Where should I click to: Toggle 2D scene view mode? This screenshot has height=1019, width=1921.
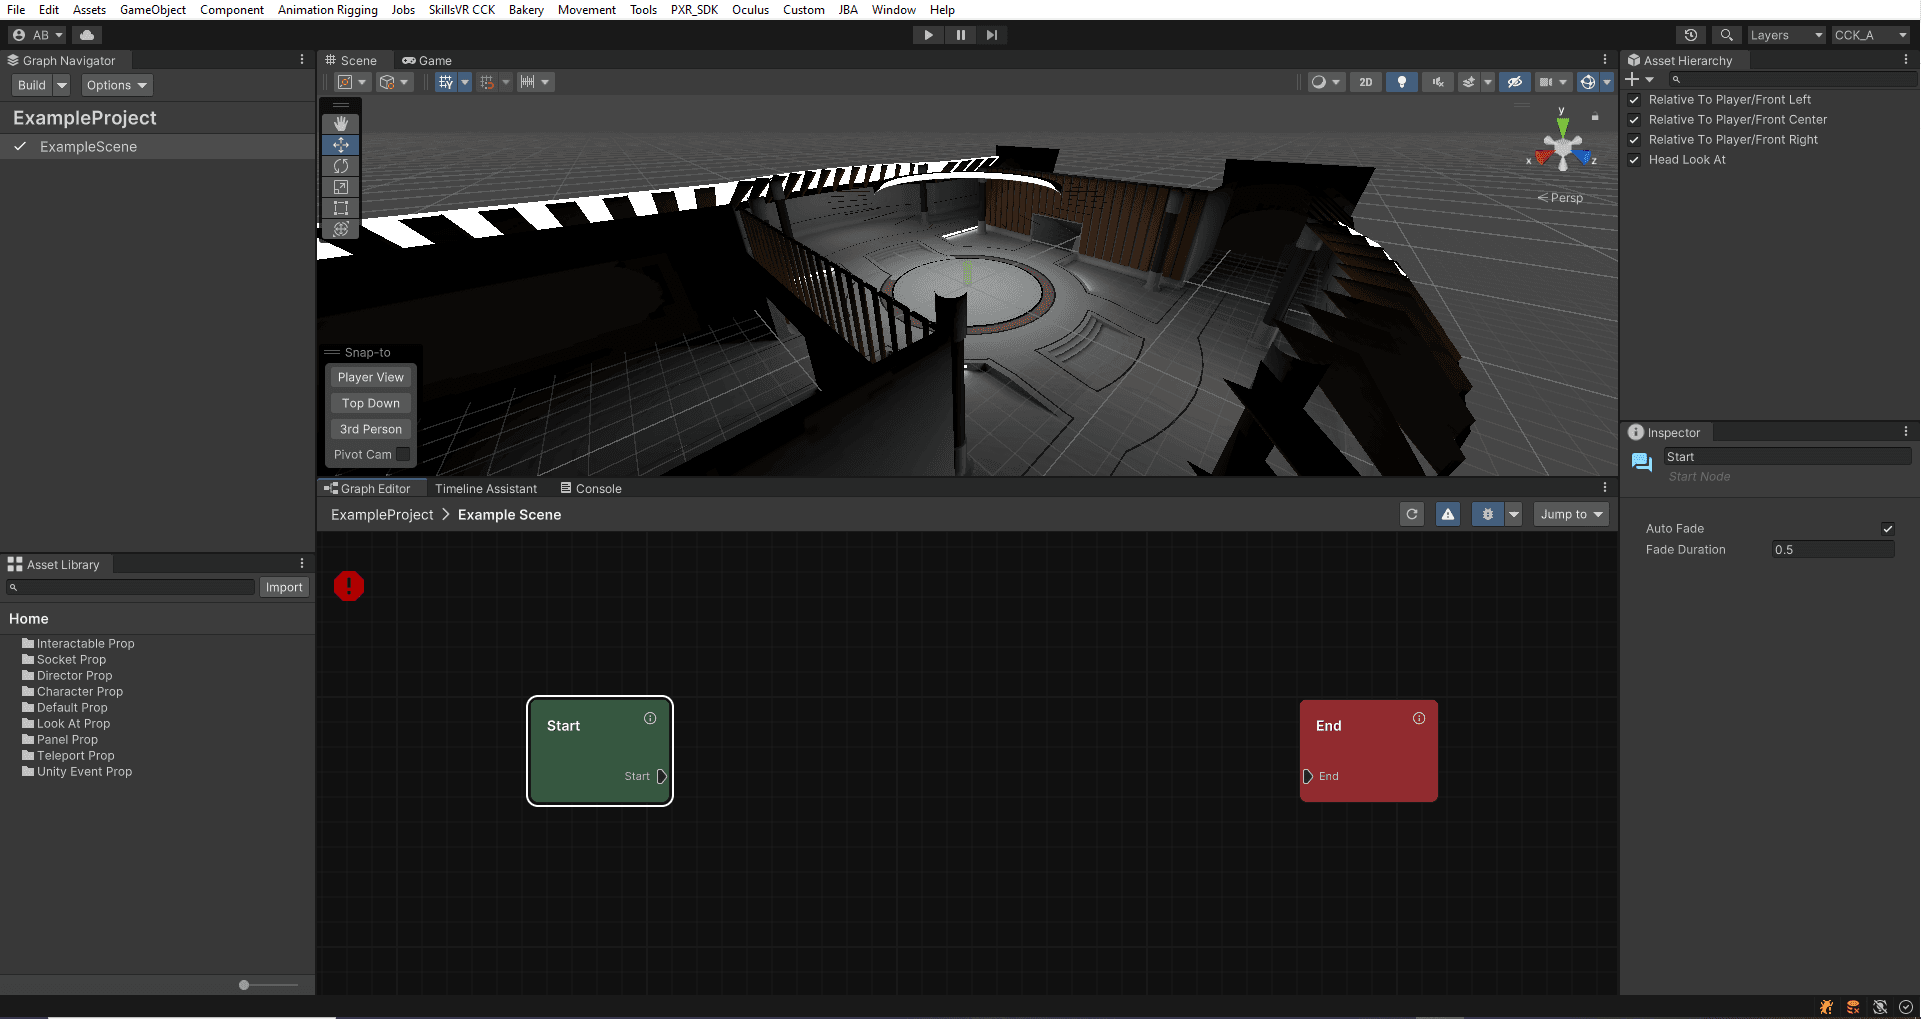tap(1365, 82)
